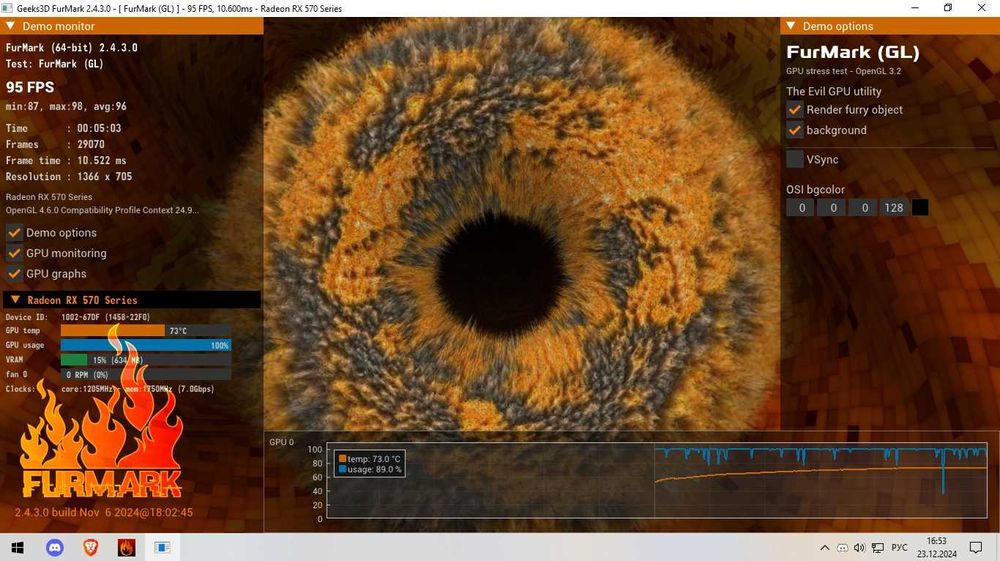Click the FurMark (GL) heading in Demo options
The height and width of the screenshot is (561, 1000).
click(853, 52)
